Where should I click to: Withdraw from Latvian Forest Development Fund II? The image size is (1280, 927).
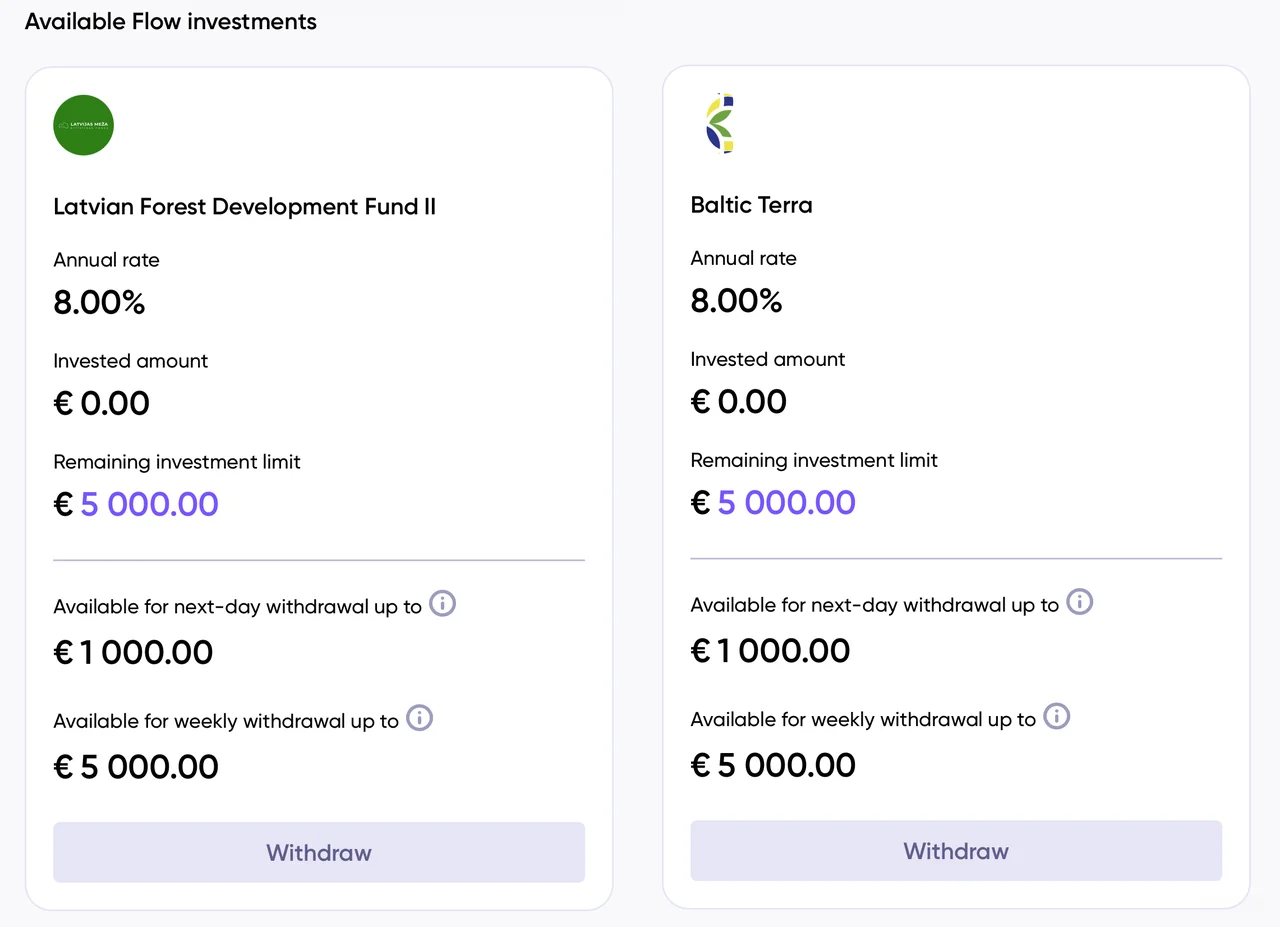point(319,852)
